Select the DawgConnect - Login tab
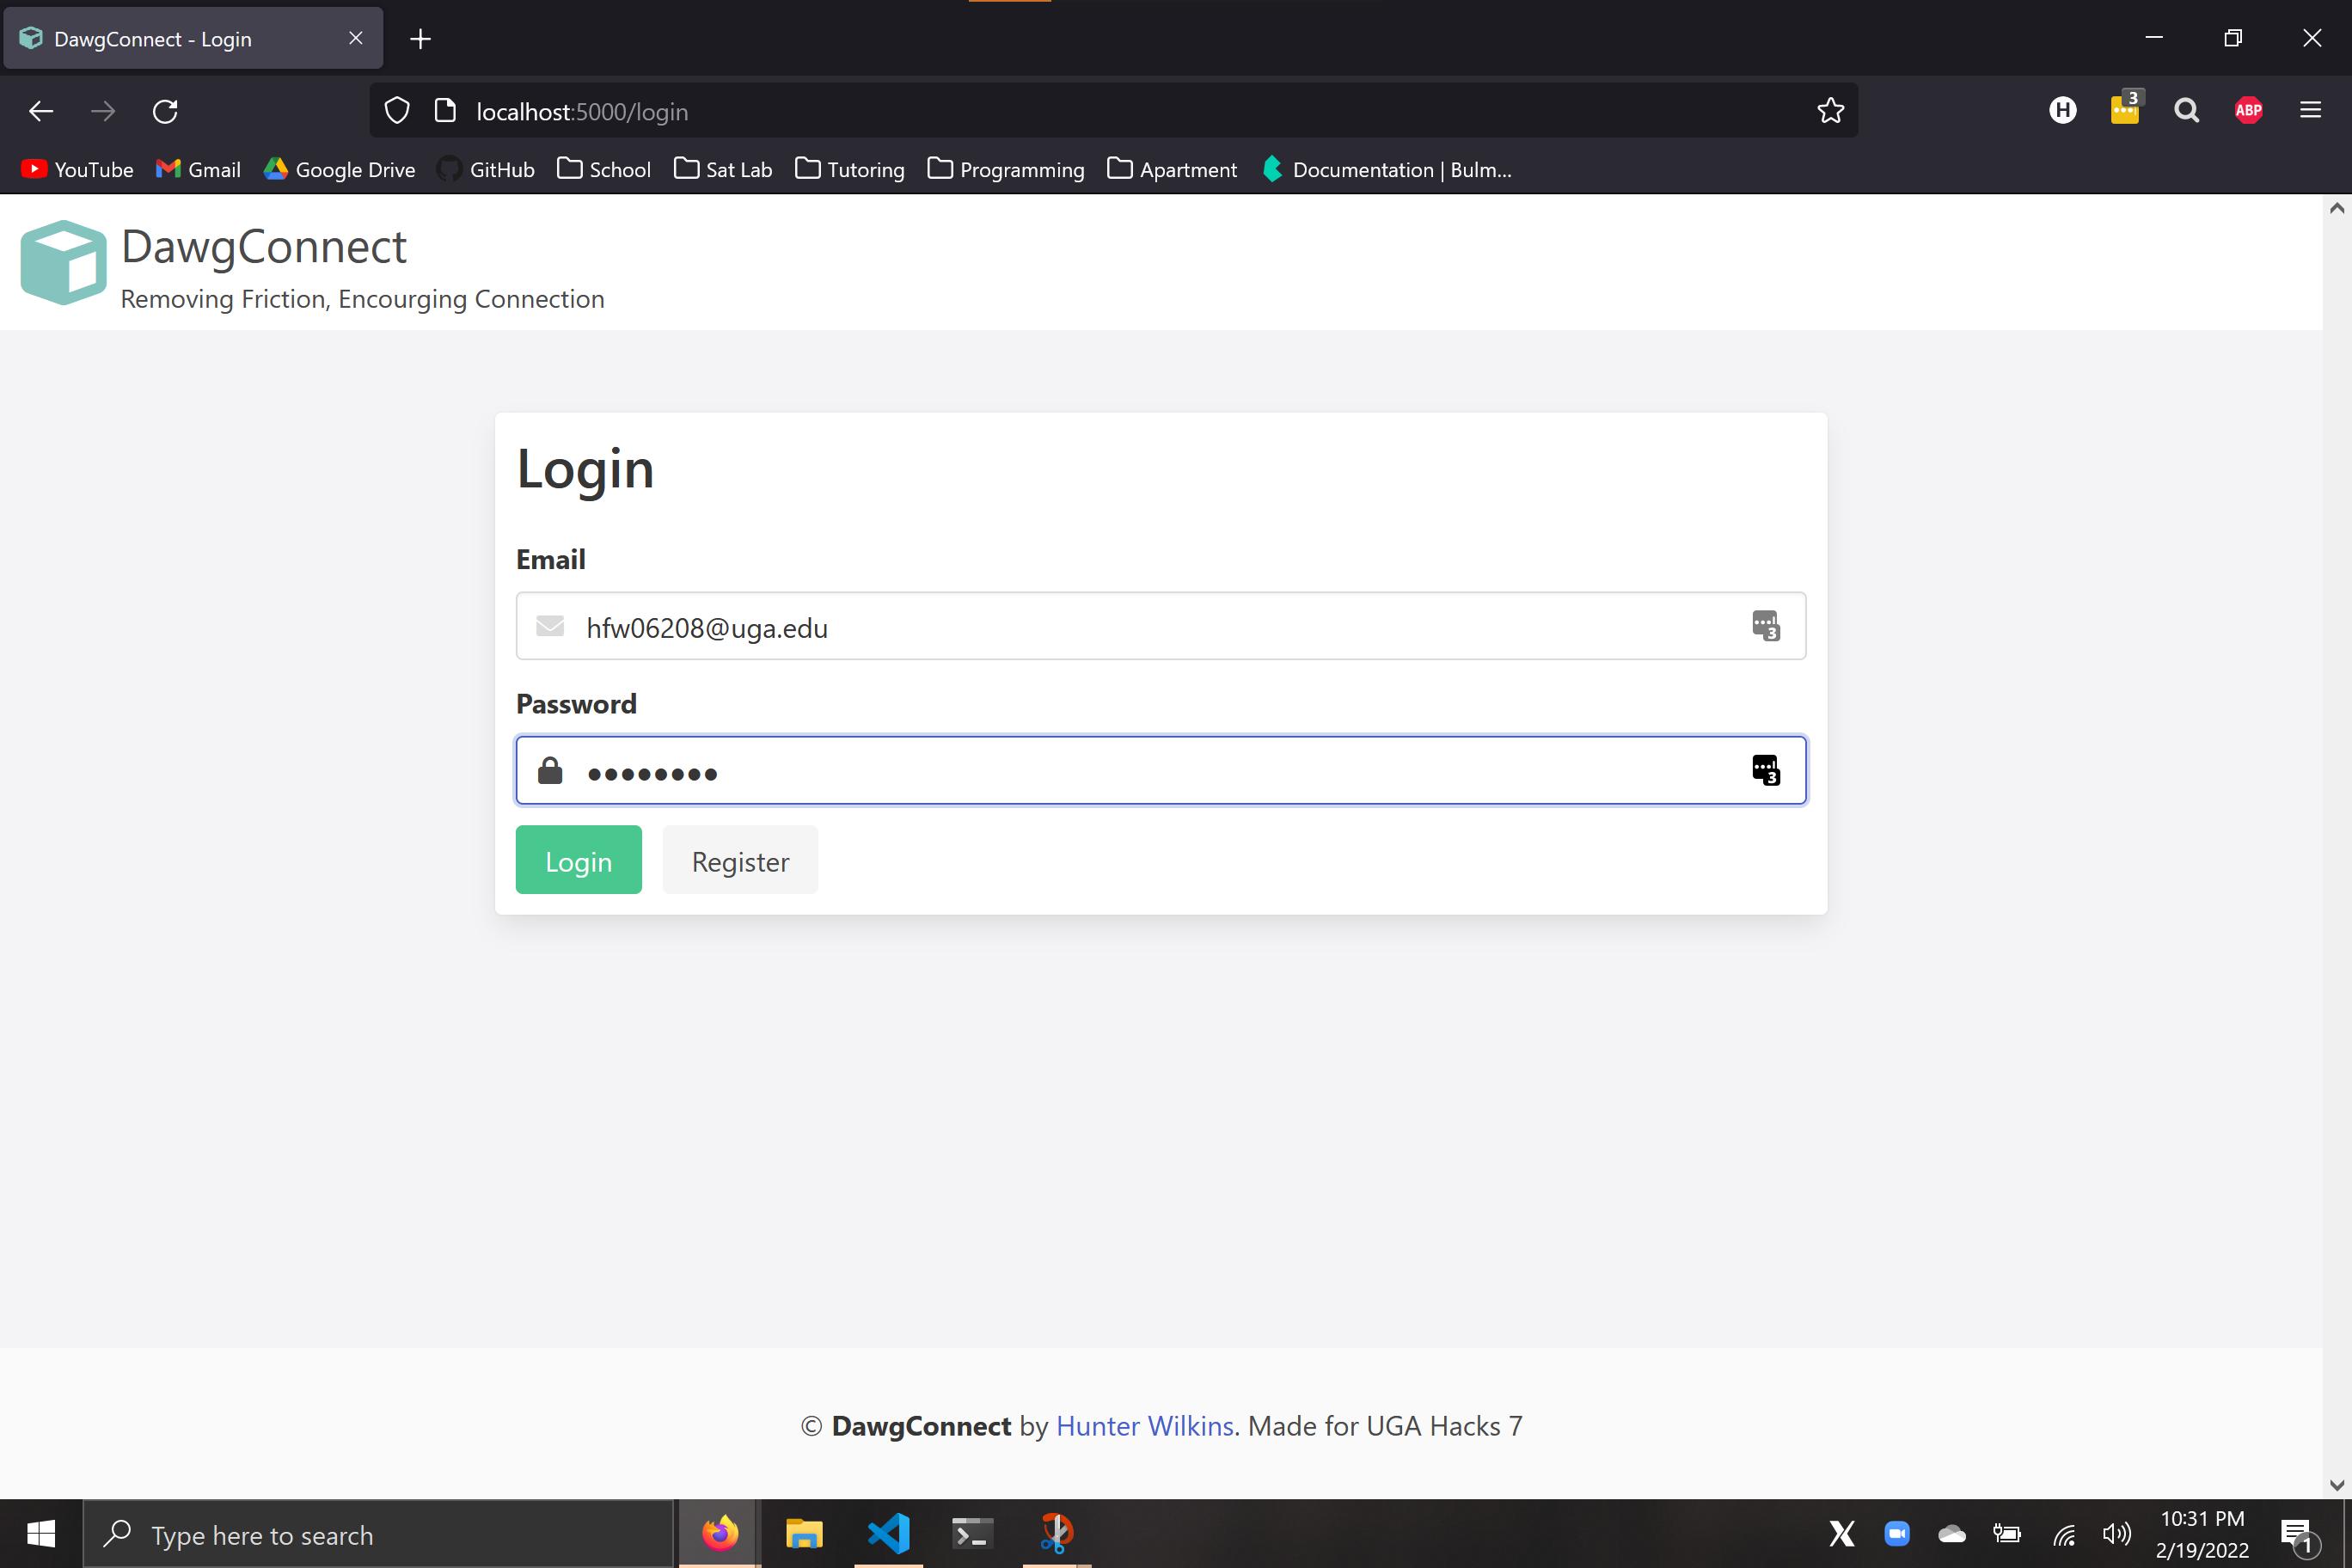 [x=180, y=39]
